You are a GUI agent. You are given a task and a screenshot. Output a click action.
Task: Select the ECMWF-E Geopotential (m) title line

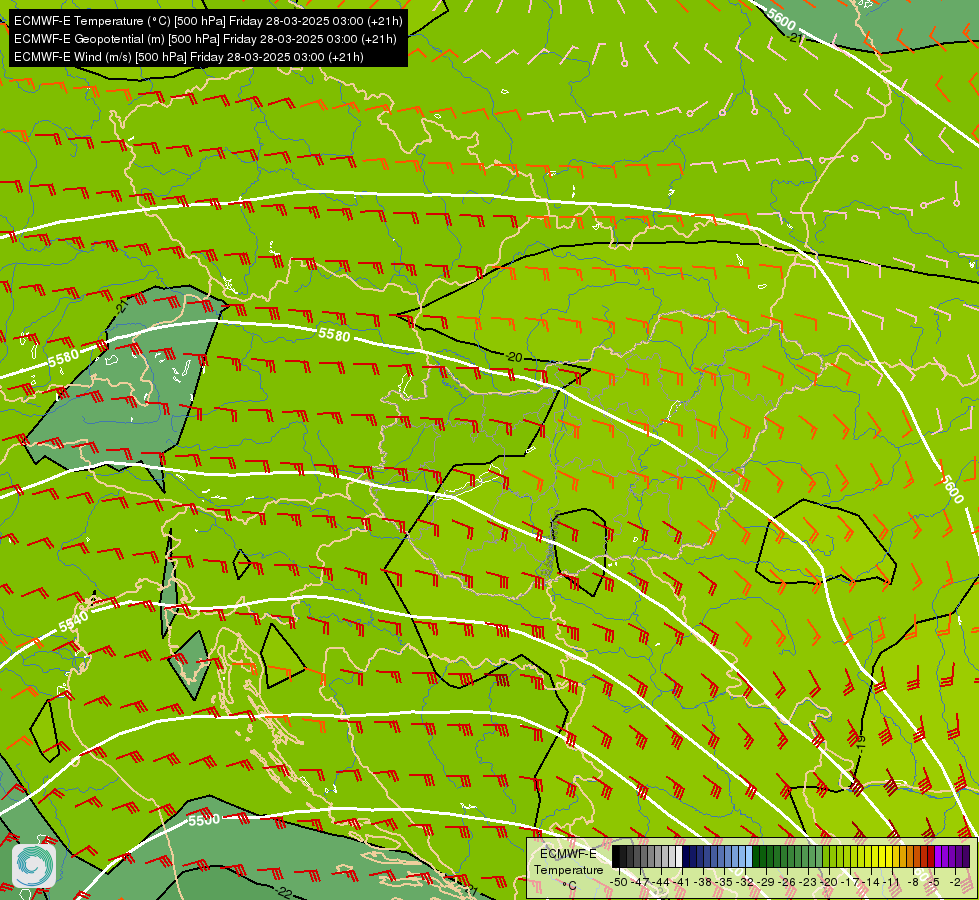click(x=205, y=39)
